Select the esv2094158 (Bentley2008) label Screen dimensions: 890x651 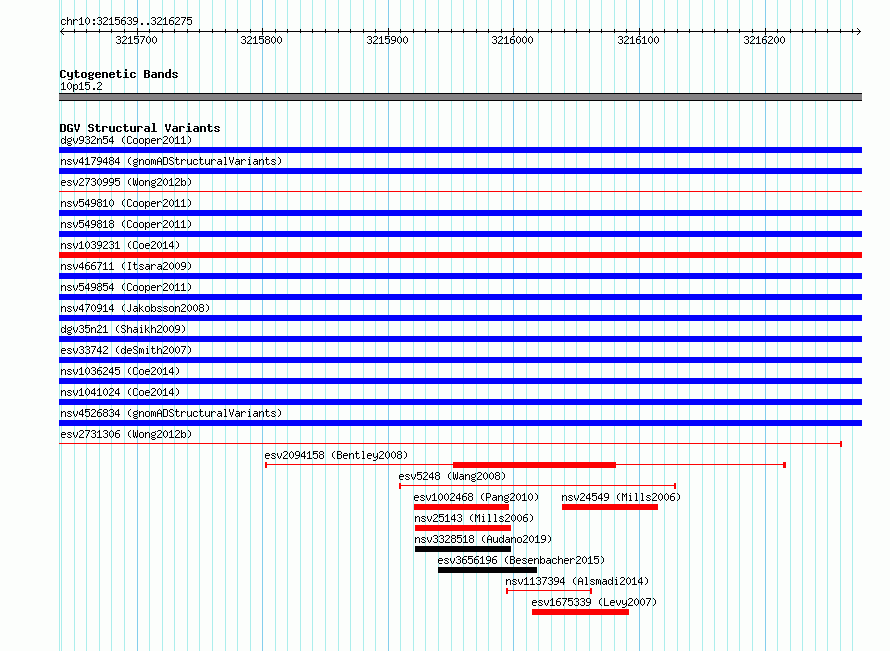pyautogui.click(x=336, y=455)
